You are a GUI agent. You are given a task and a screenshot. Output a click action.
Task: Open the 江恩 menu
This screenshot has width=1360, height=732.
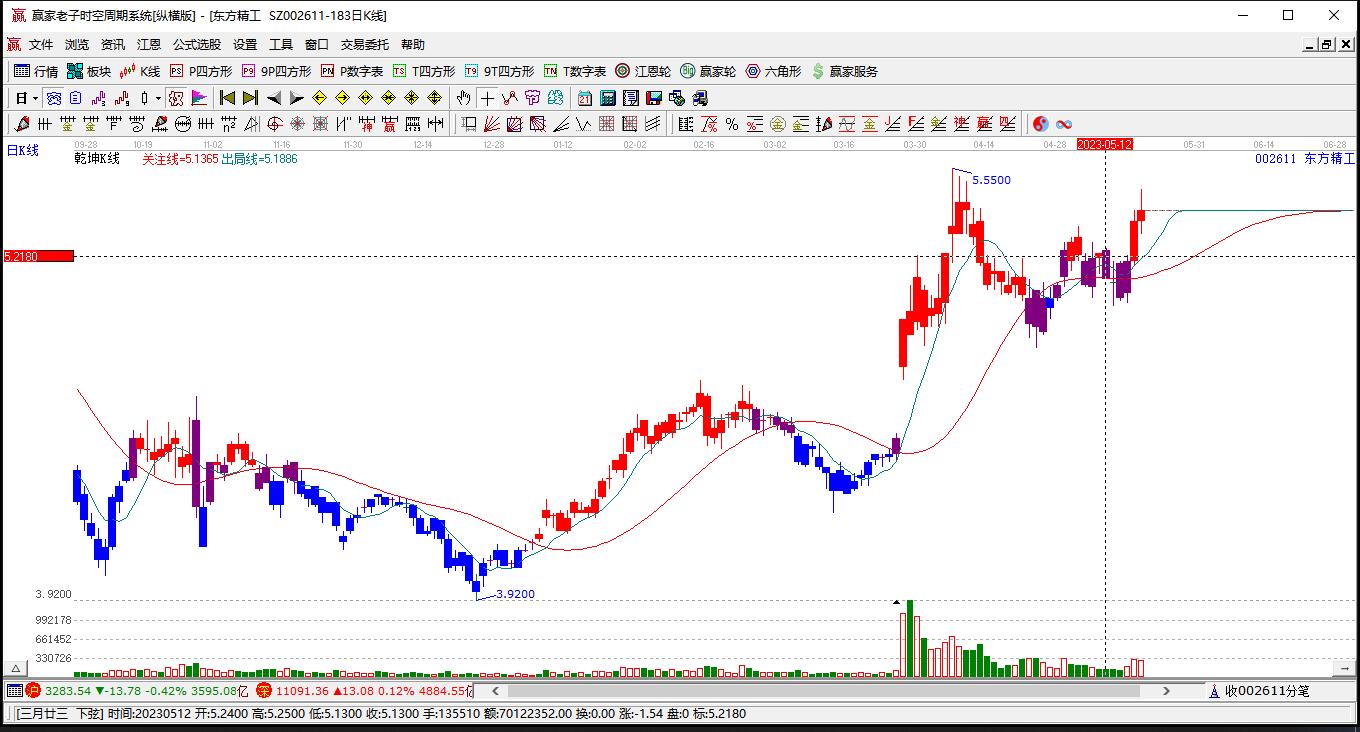tap(149, 45)
